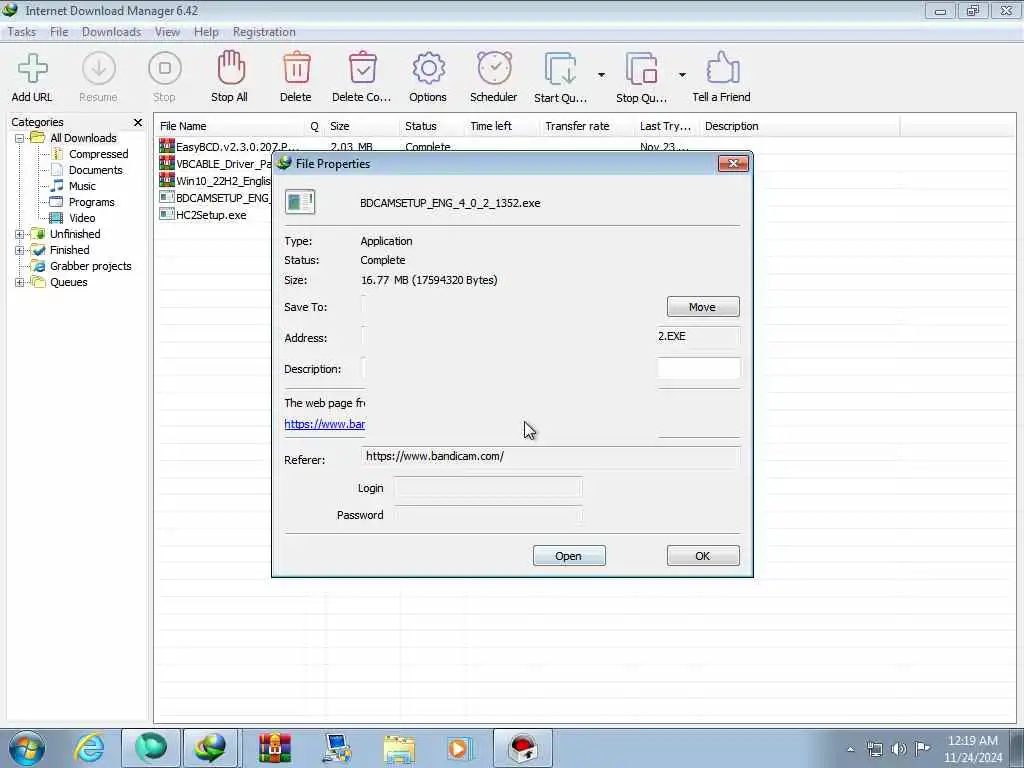Click Move button in File Properties
The height and width of the screenshot is (768, 1024).
703,307
